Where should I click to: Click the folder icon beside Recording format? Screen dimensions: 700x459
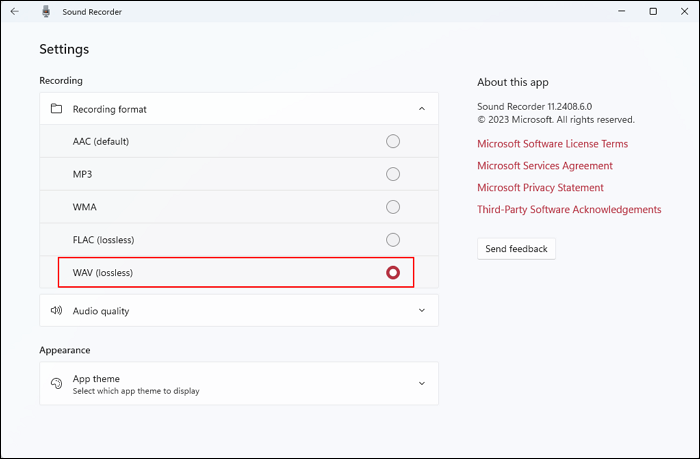click(x=56, y=108)
